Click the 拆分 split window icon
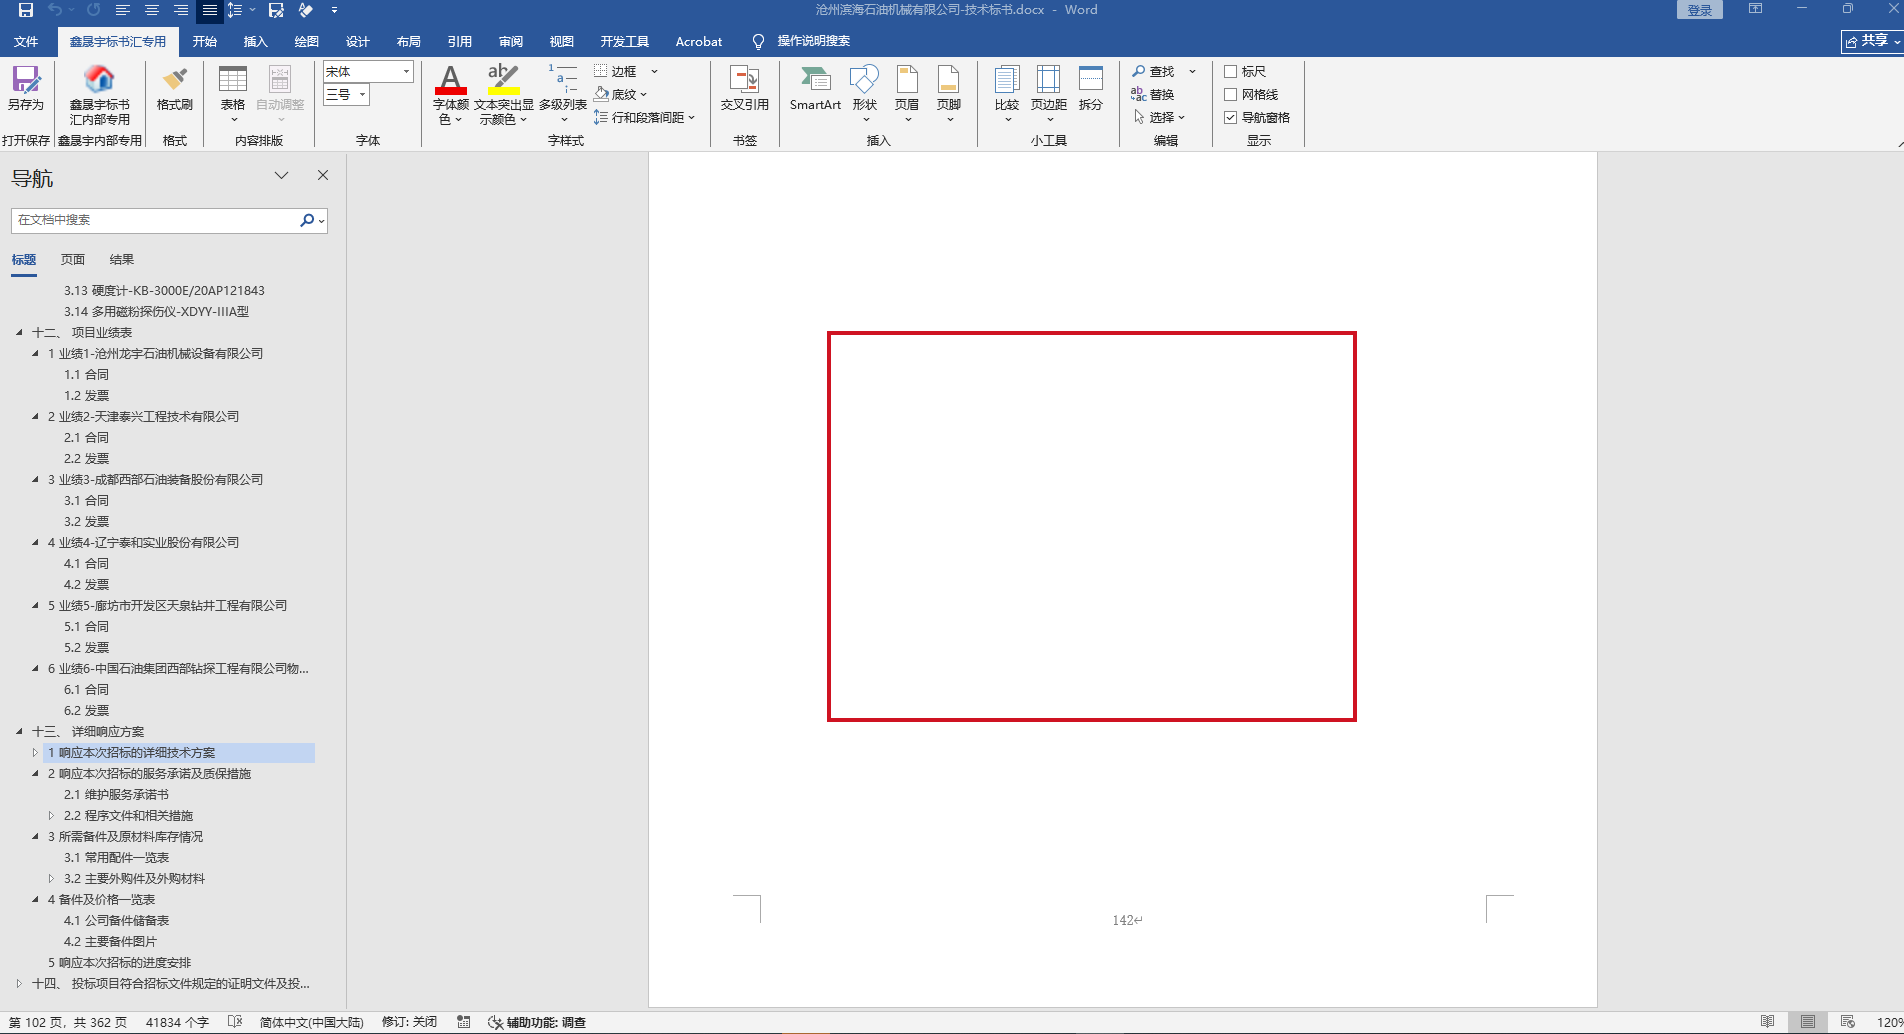 point(1091,88)
